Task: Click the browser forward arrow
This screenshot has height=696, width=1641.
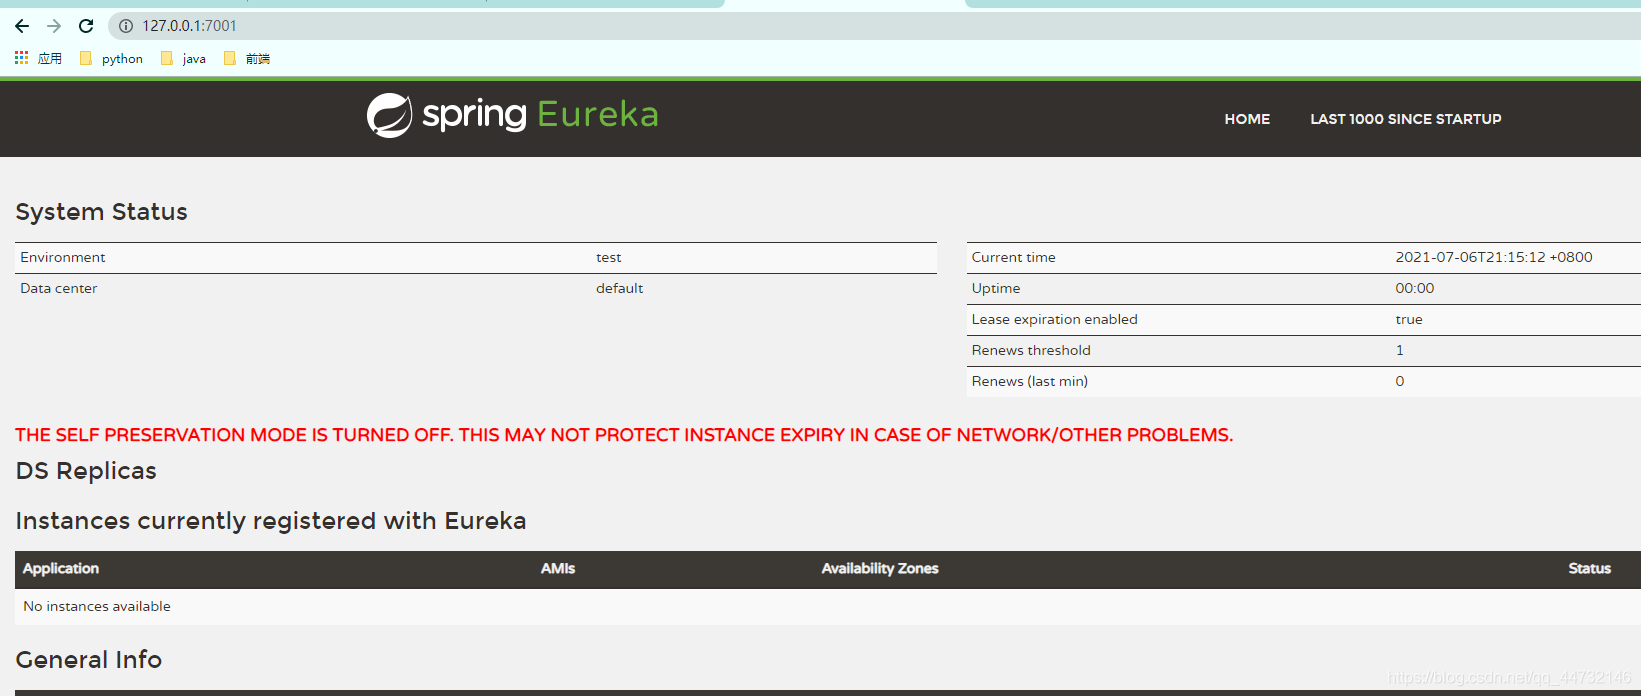Action: click(x=54, y=26)
